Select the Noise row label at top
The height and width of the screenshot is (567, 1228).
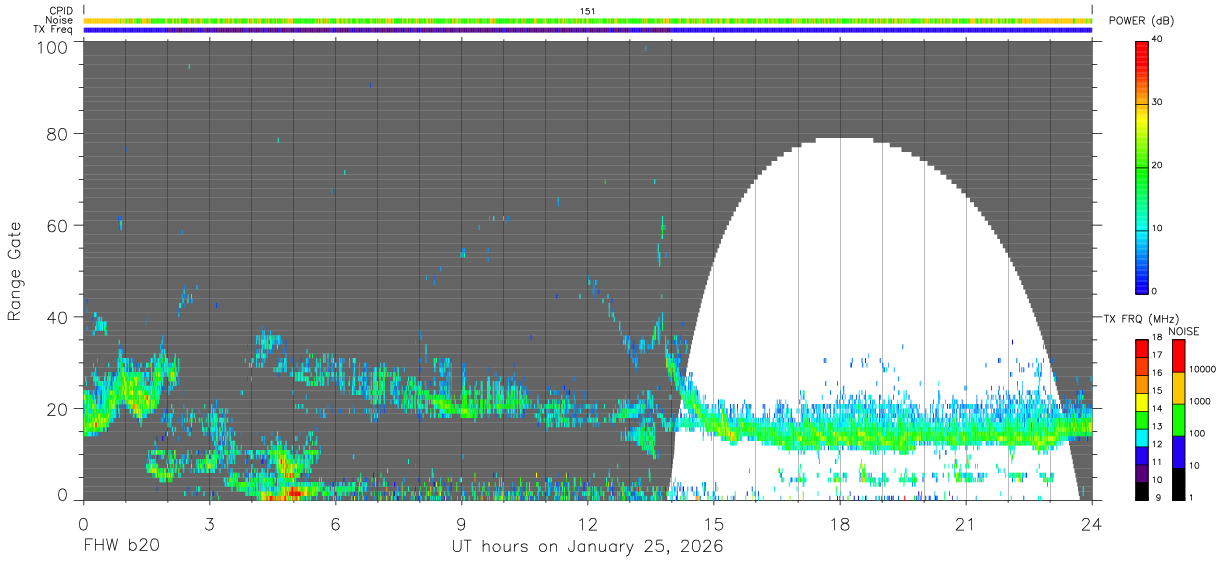pos(59,20)
